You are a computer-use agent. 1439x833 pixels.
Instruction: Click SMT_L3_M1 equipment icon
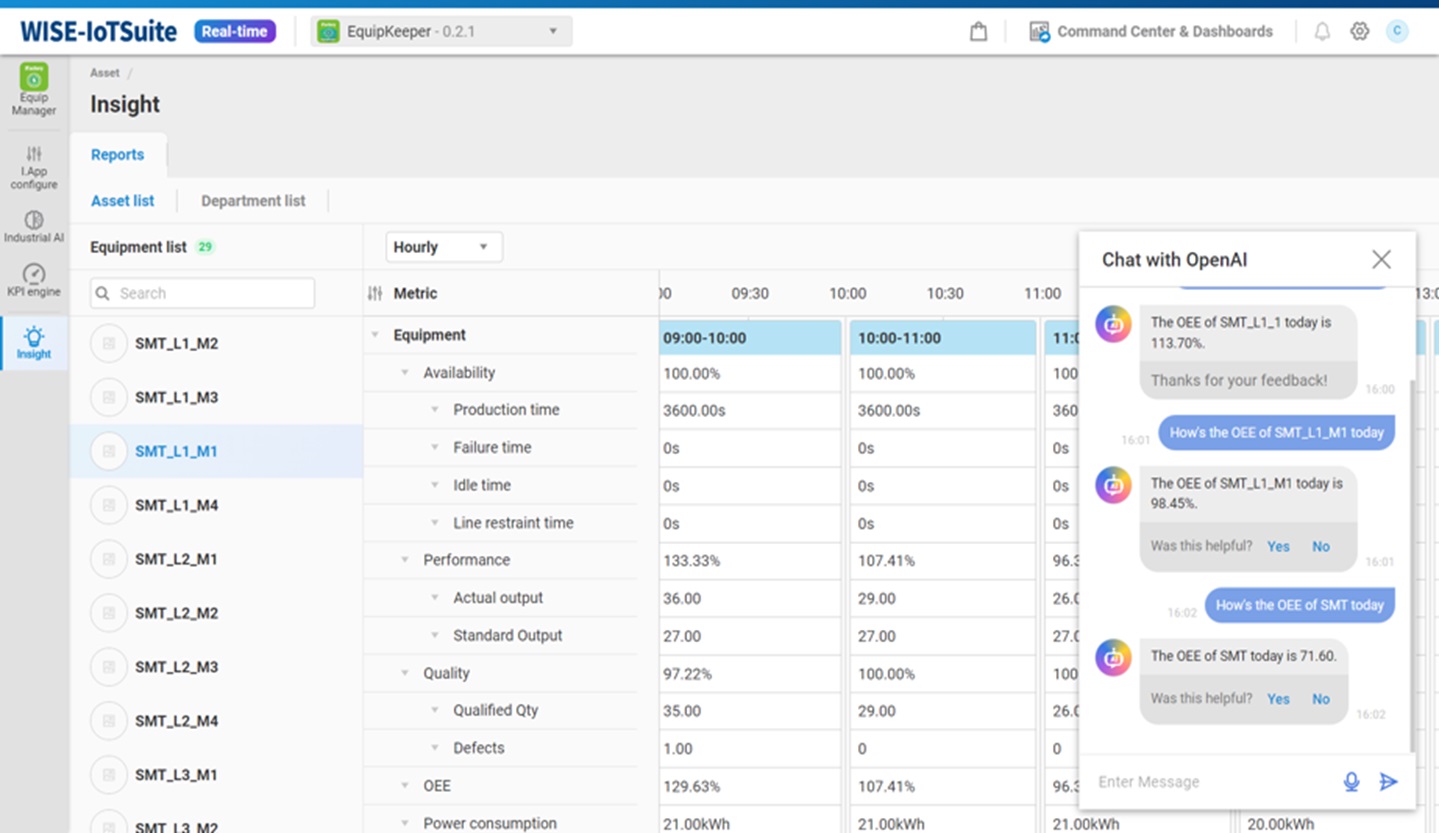(108, 775)
